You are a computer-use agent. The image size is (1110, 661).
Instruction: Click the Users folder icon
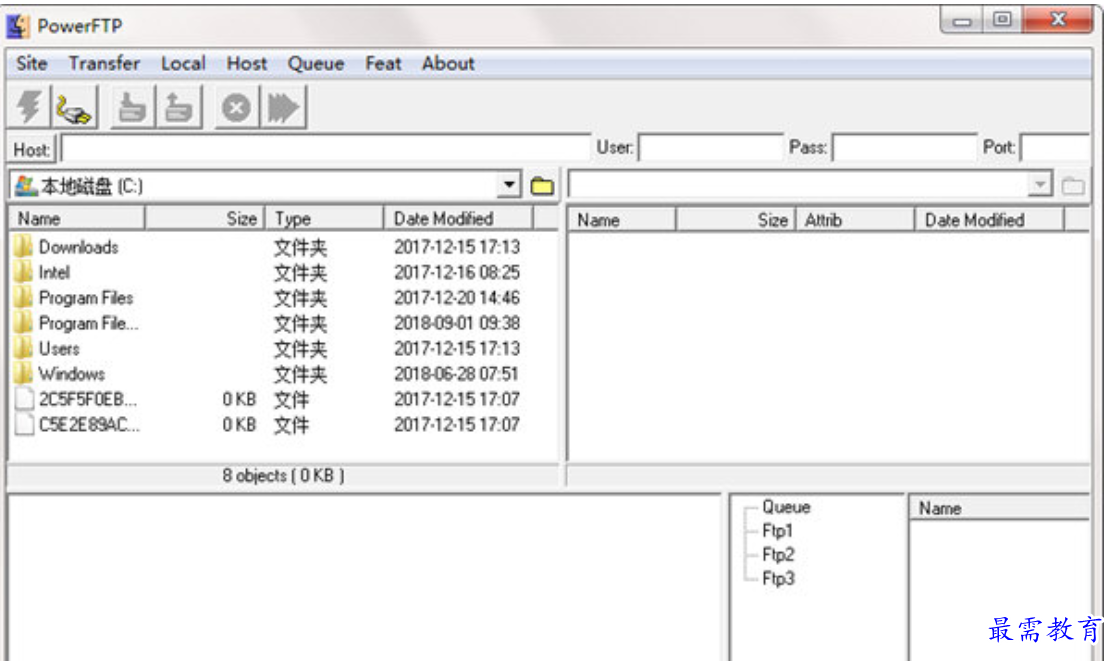[x=23, y=348]
